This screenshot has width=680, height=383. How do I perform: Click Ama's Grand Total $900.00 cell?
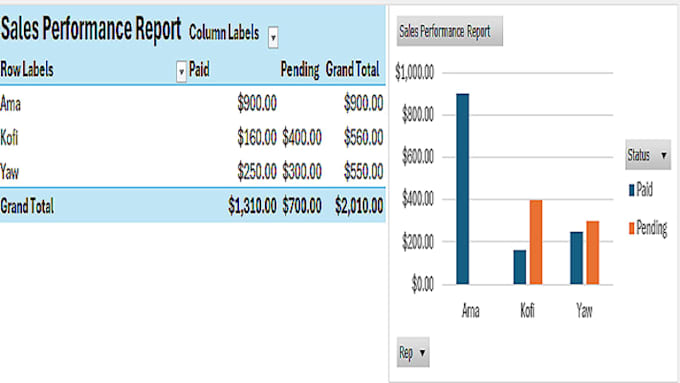coord(363,104)
